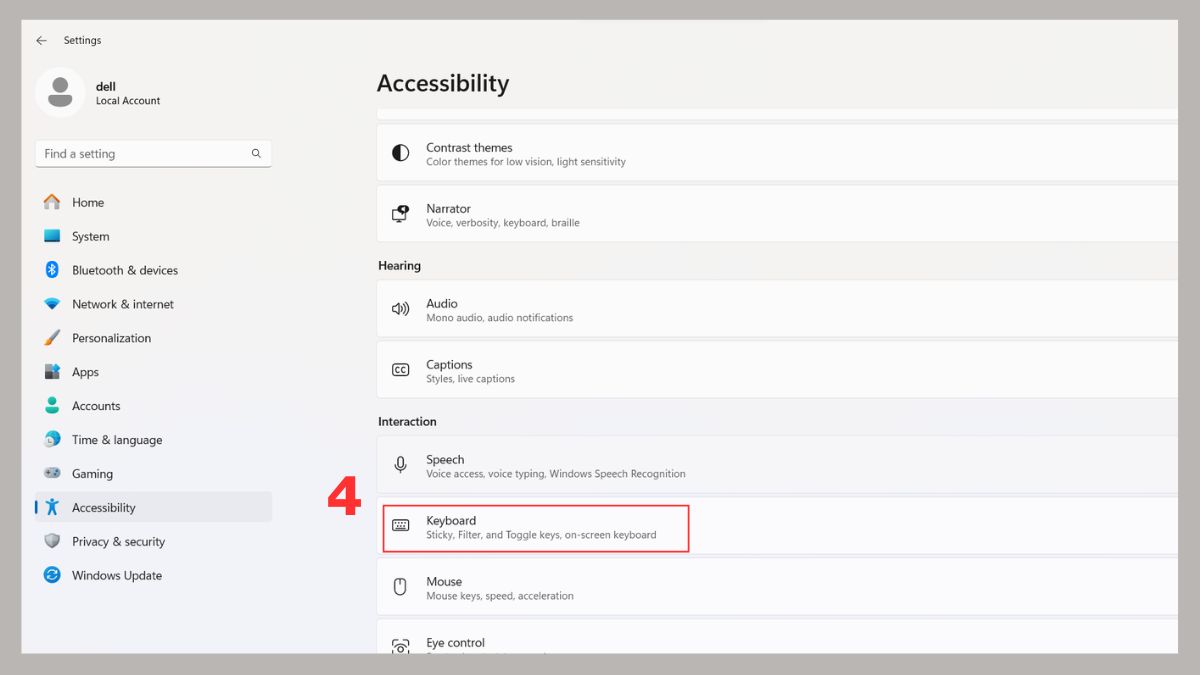Focus the Find a setting field
The image size is (1200, 675).
(x=153, y=153)
